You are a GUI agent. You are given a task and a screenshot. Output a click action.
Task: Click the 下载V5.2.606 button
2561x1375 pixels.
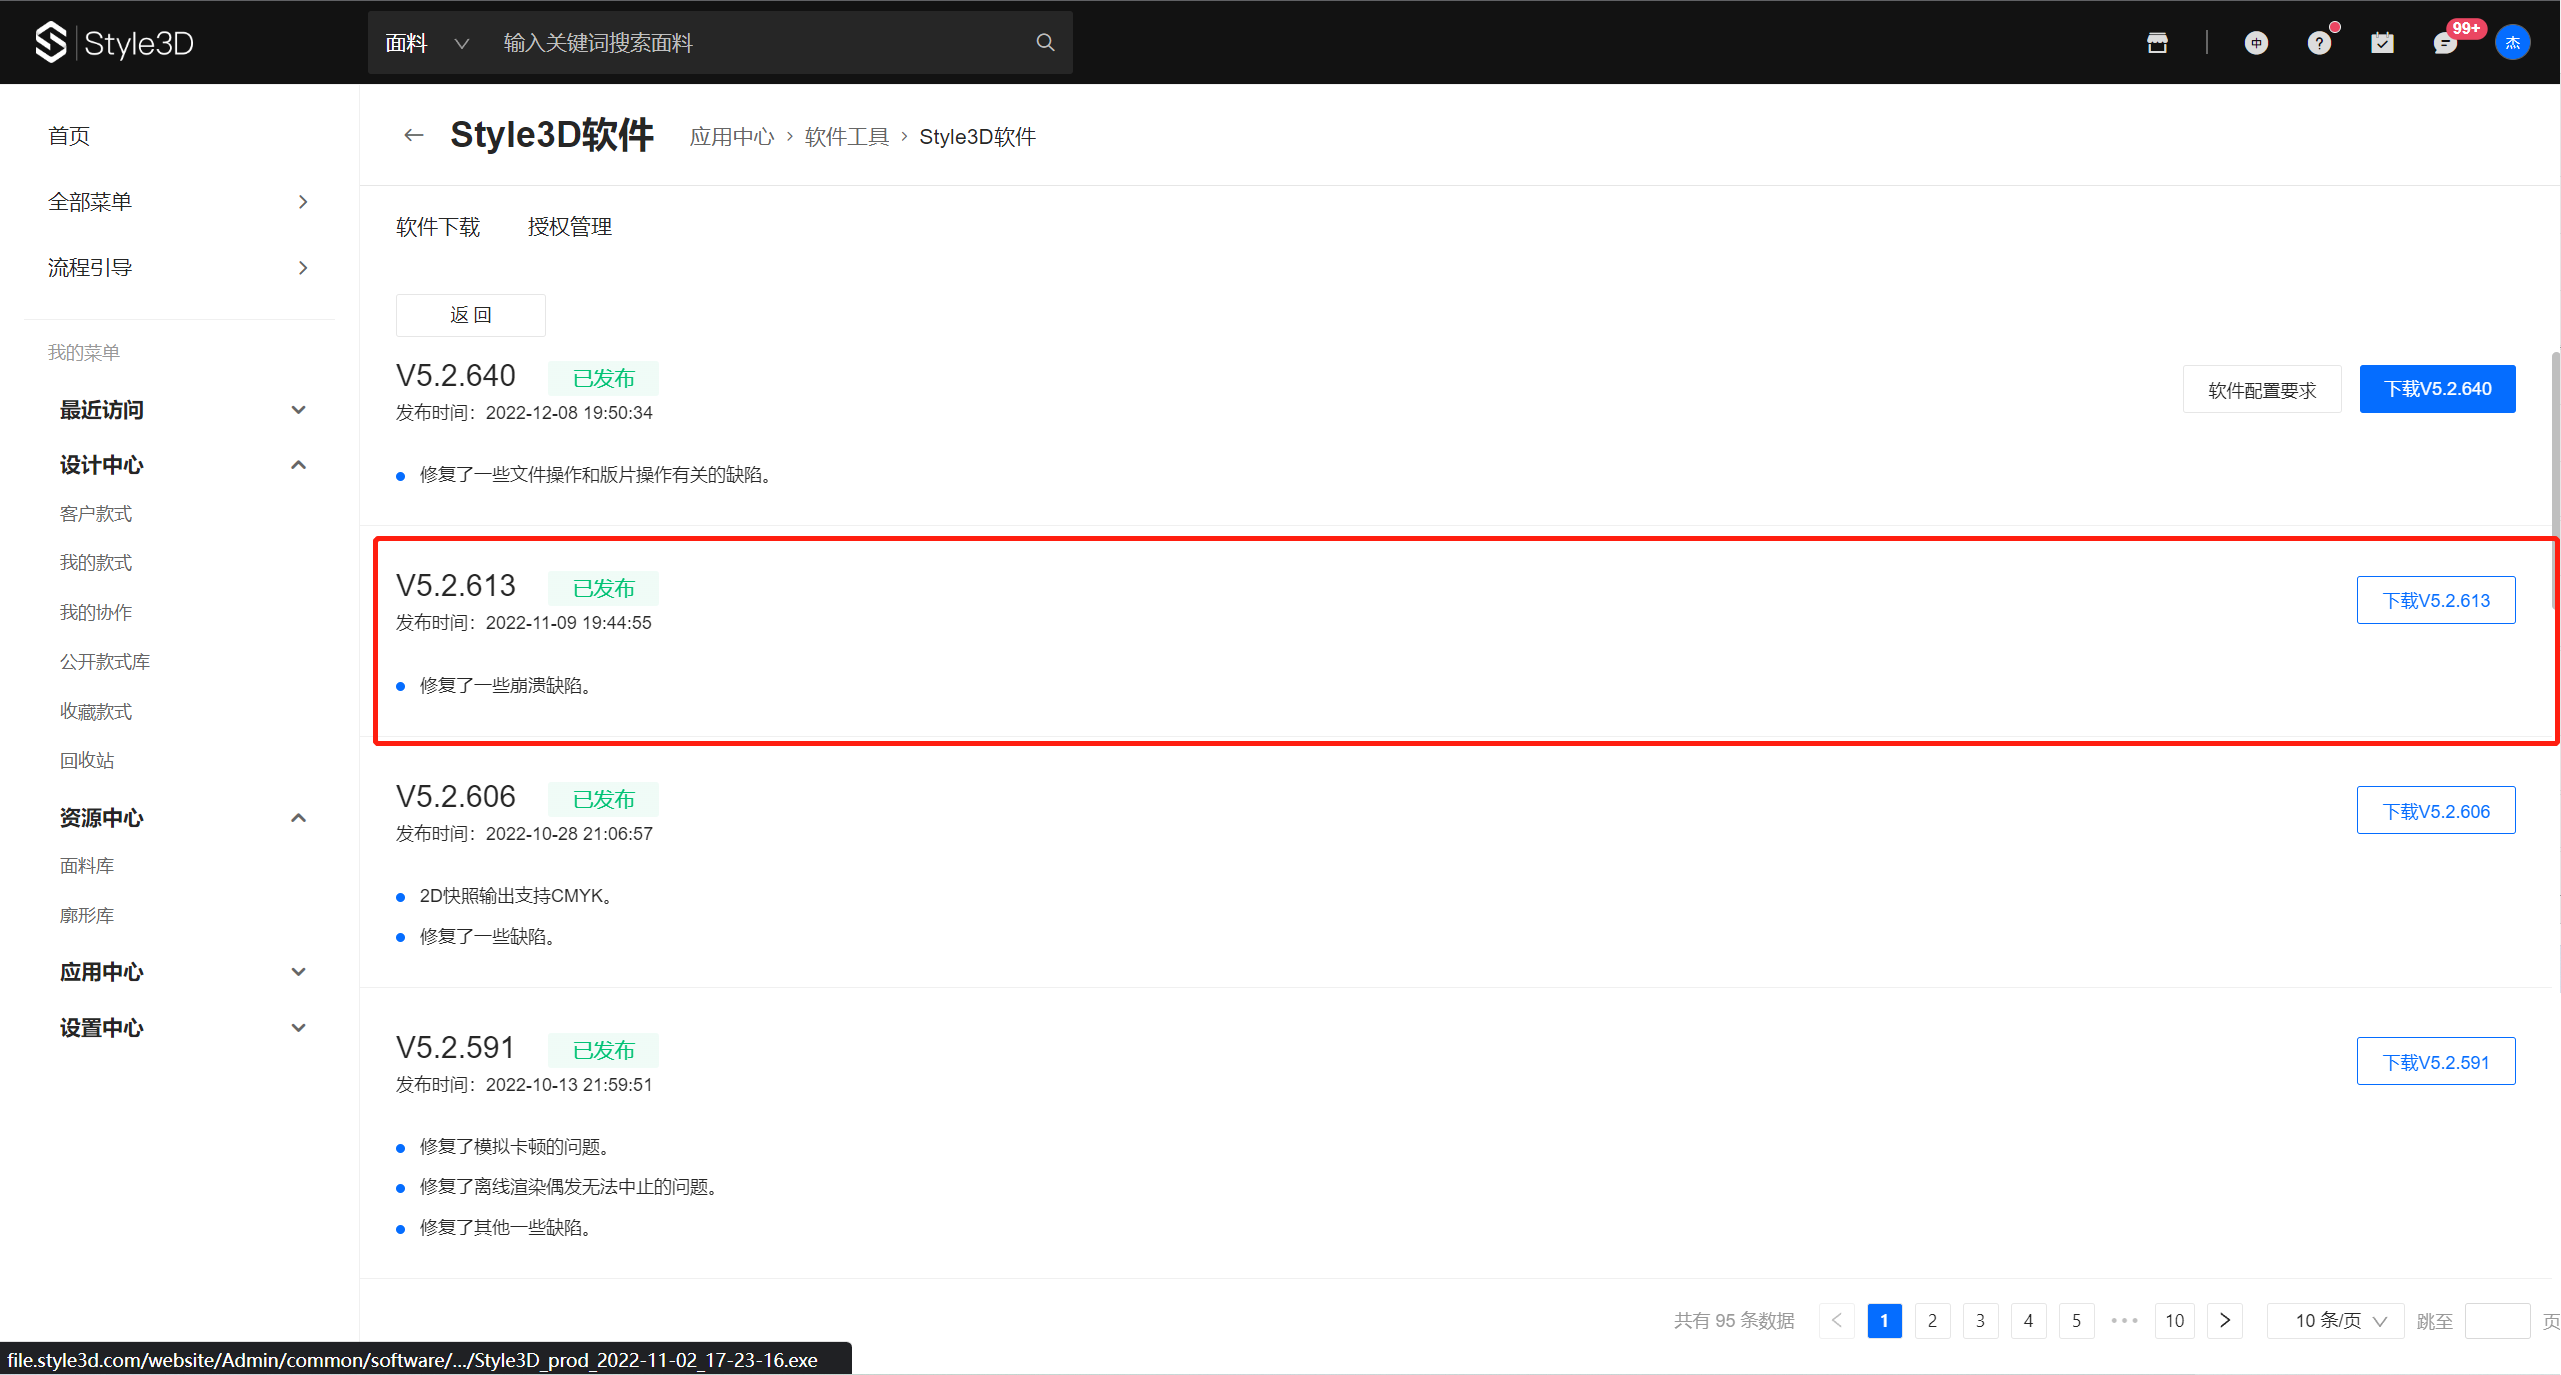click(x=2436, y=811)
